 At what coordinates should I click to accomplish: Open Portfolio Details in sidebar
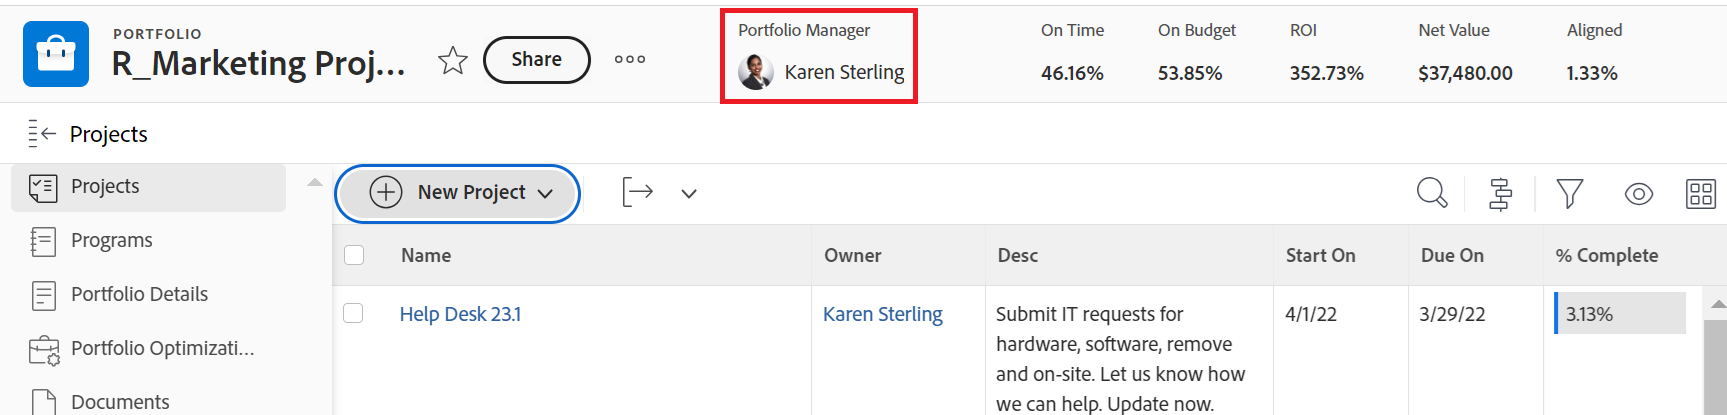139,294
